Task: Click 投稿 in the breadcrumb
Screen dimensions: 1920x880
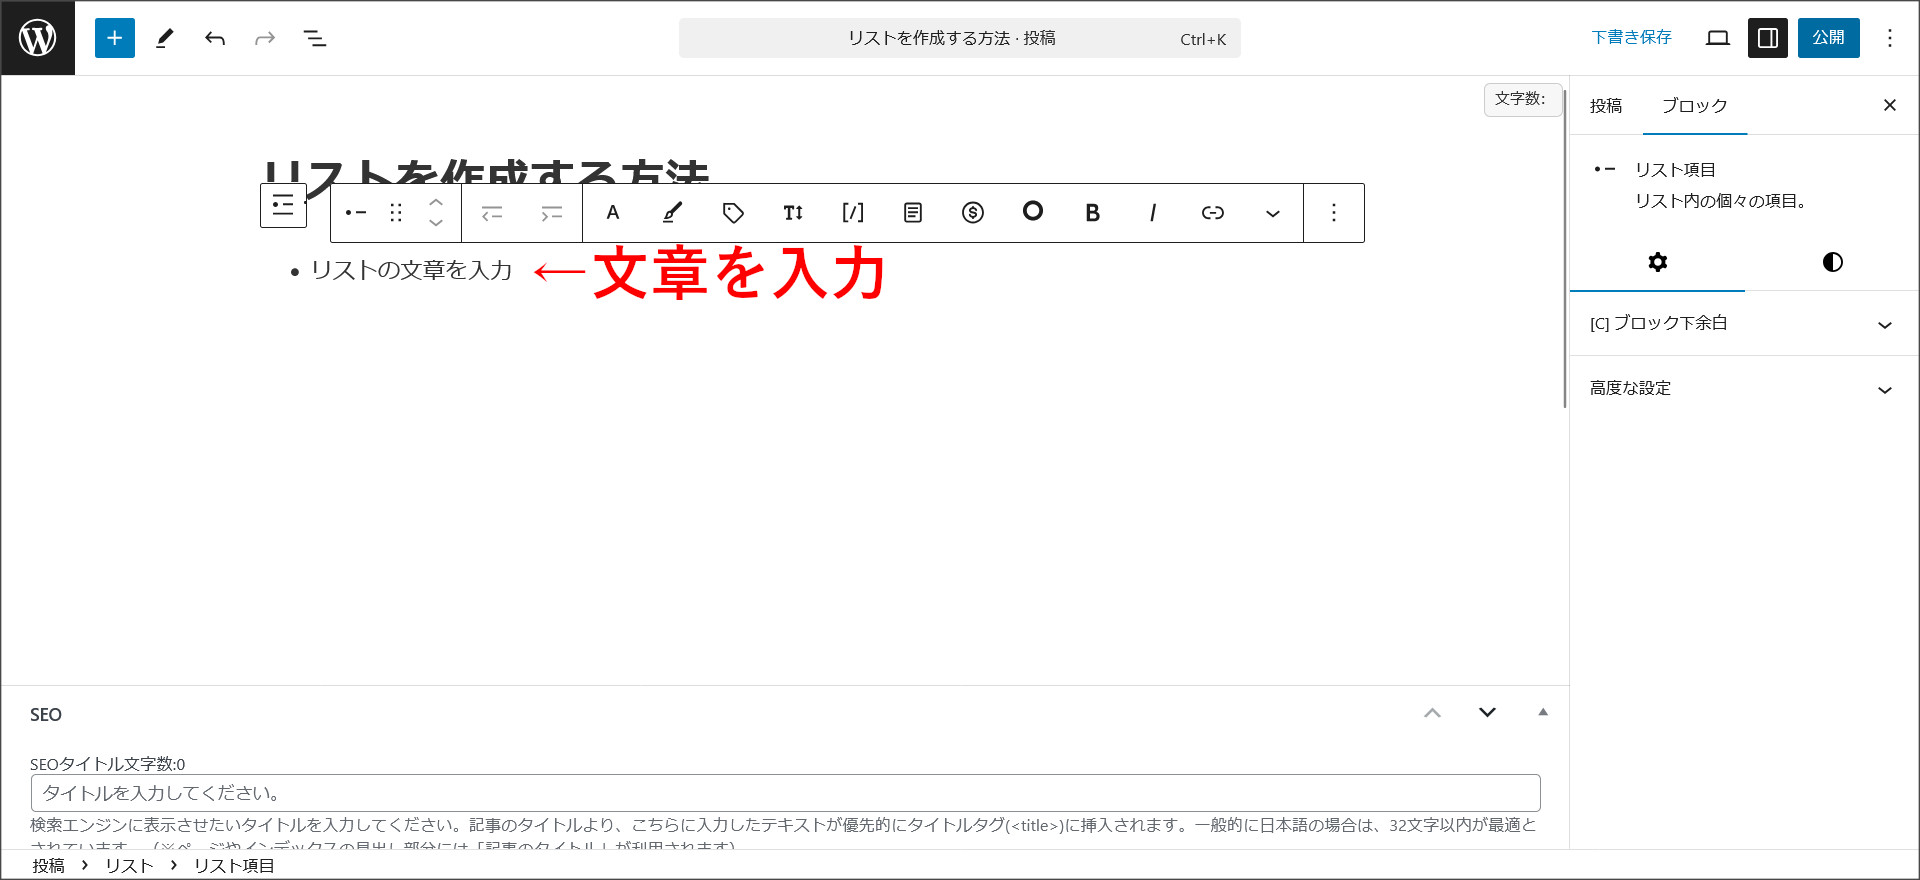Action: point(48,866)
